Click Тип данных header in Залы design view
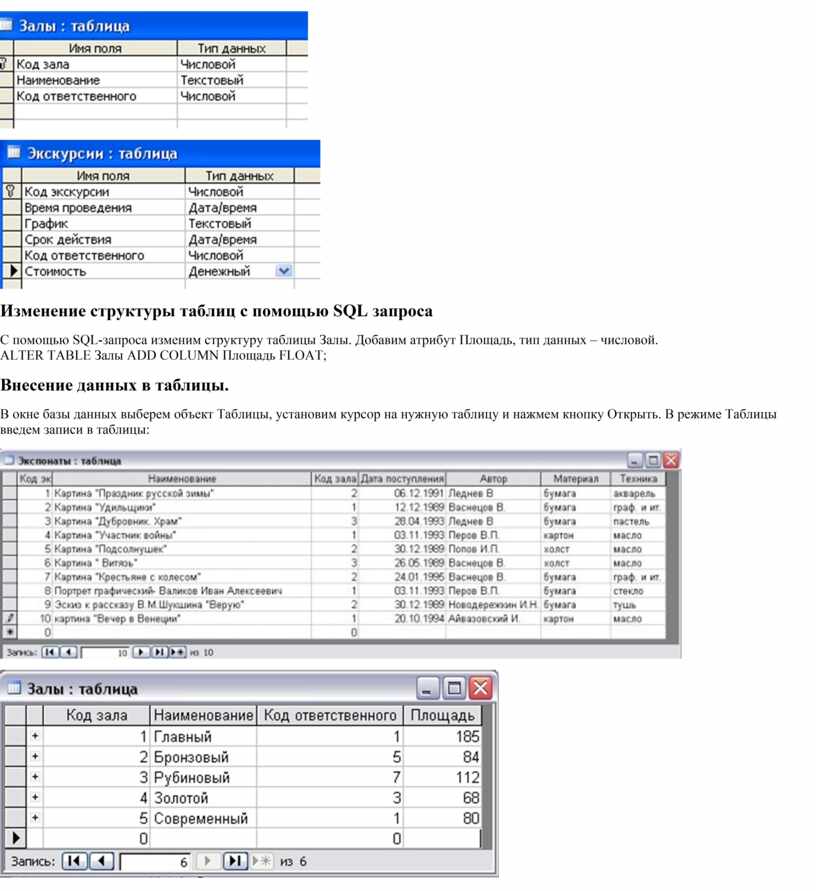Screen dimensions: 816x891 231,48
